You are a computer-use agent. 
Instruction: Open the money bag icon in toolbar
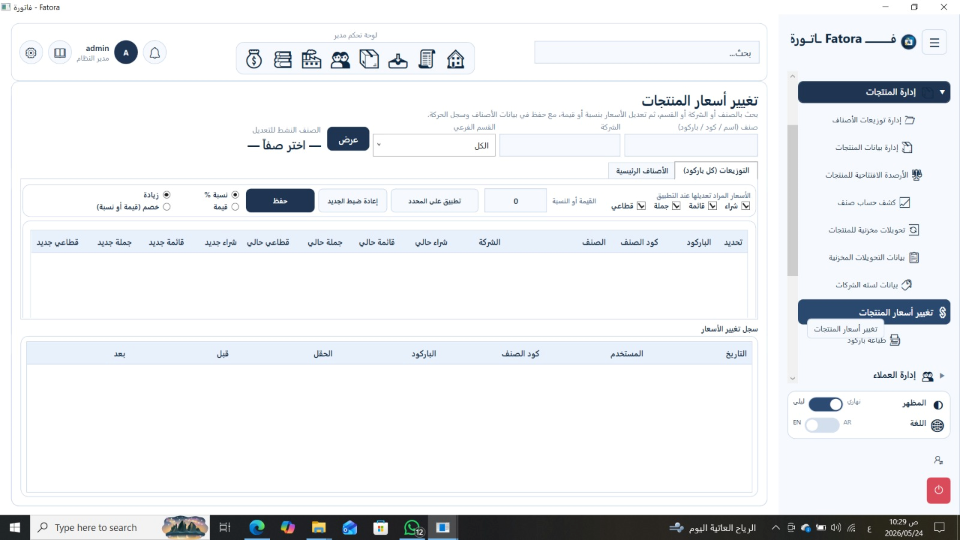click(x=254, y=59)
